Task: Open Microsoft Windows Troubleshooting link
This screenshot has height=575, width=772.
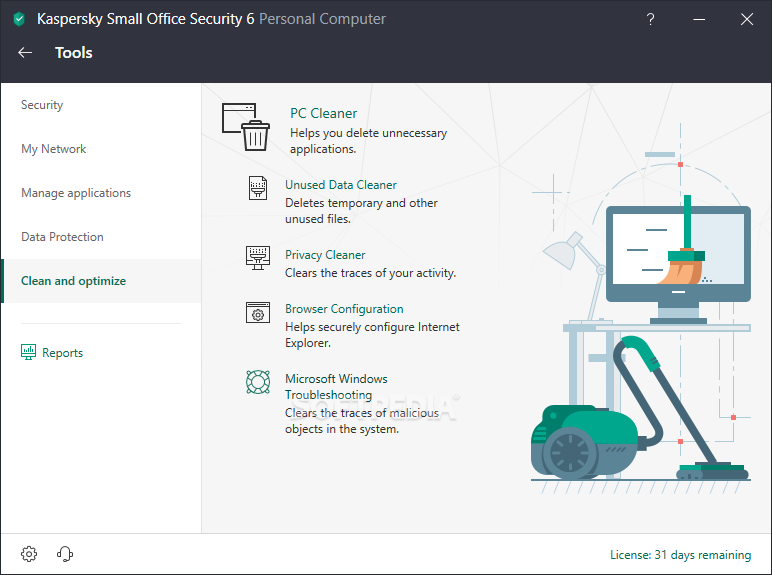Action: pyautogui.click(x=336, y=386)
